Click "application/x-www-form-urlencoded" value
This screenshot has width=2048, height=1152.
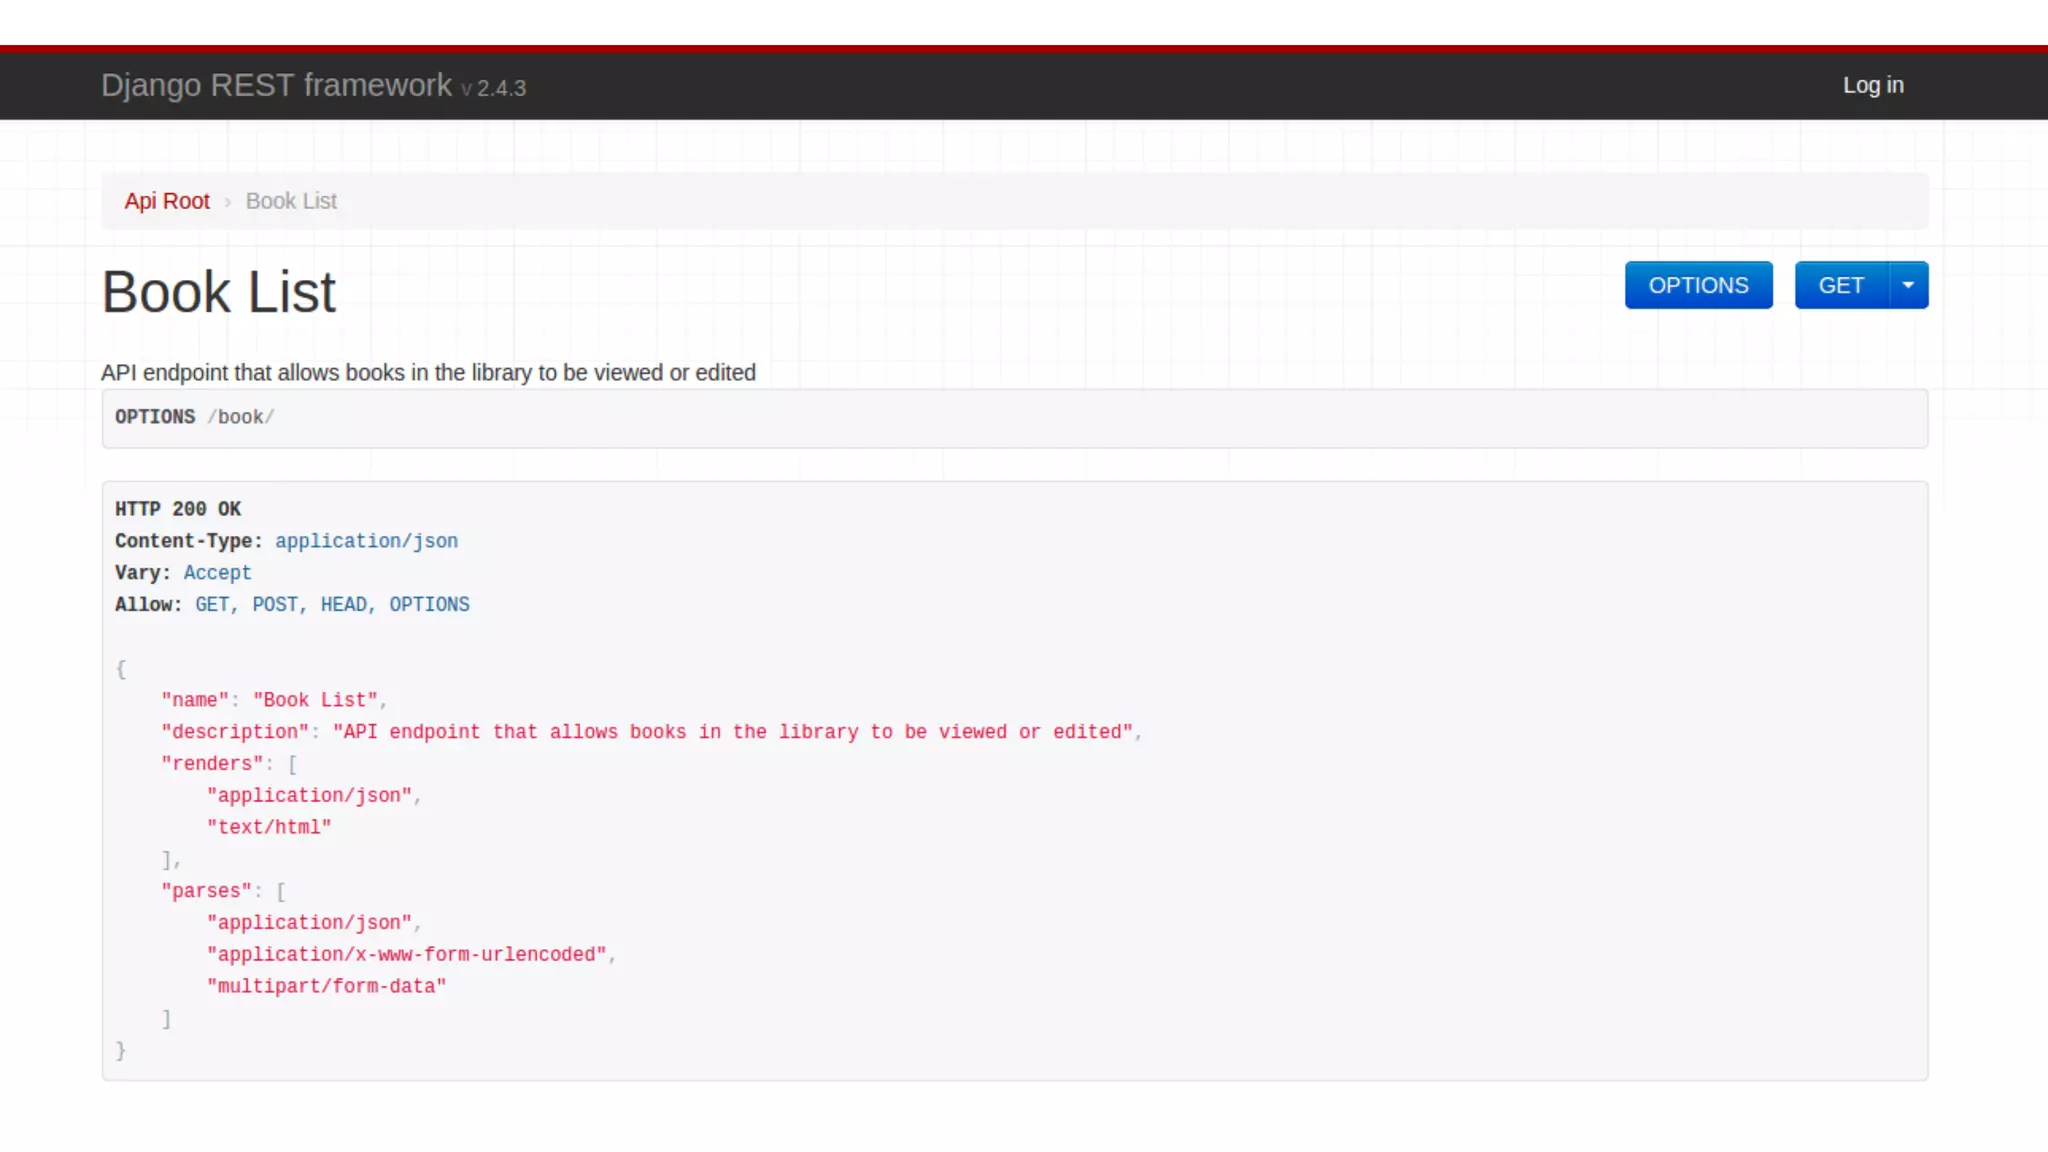tap(407, 955)
